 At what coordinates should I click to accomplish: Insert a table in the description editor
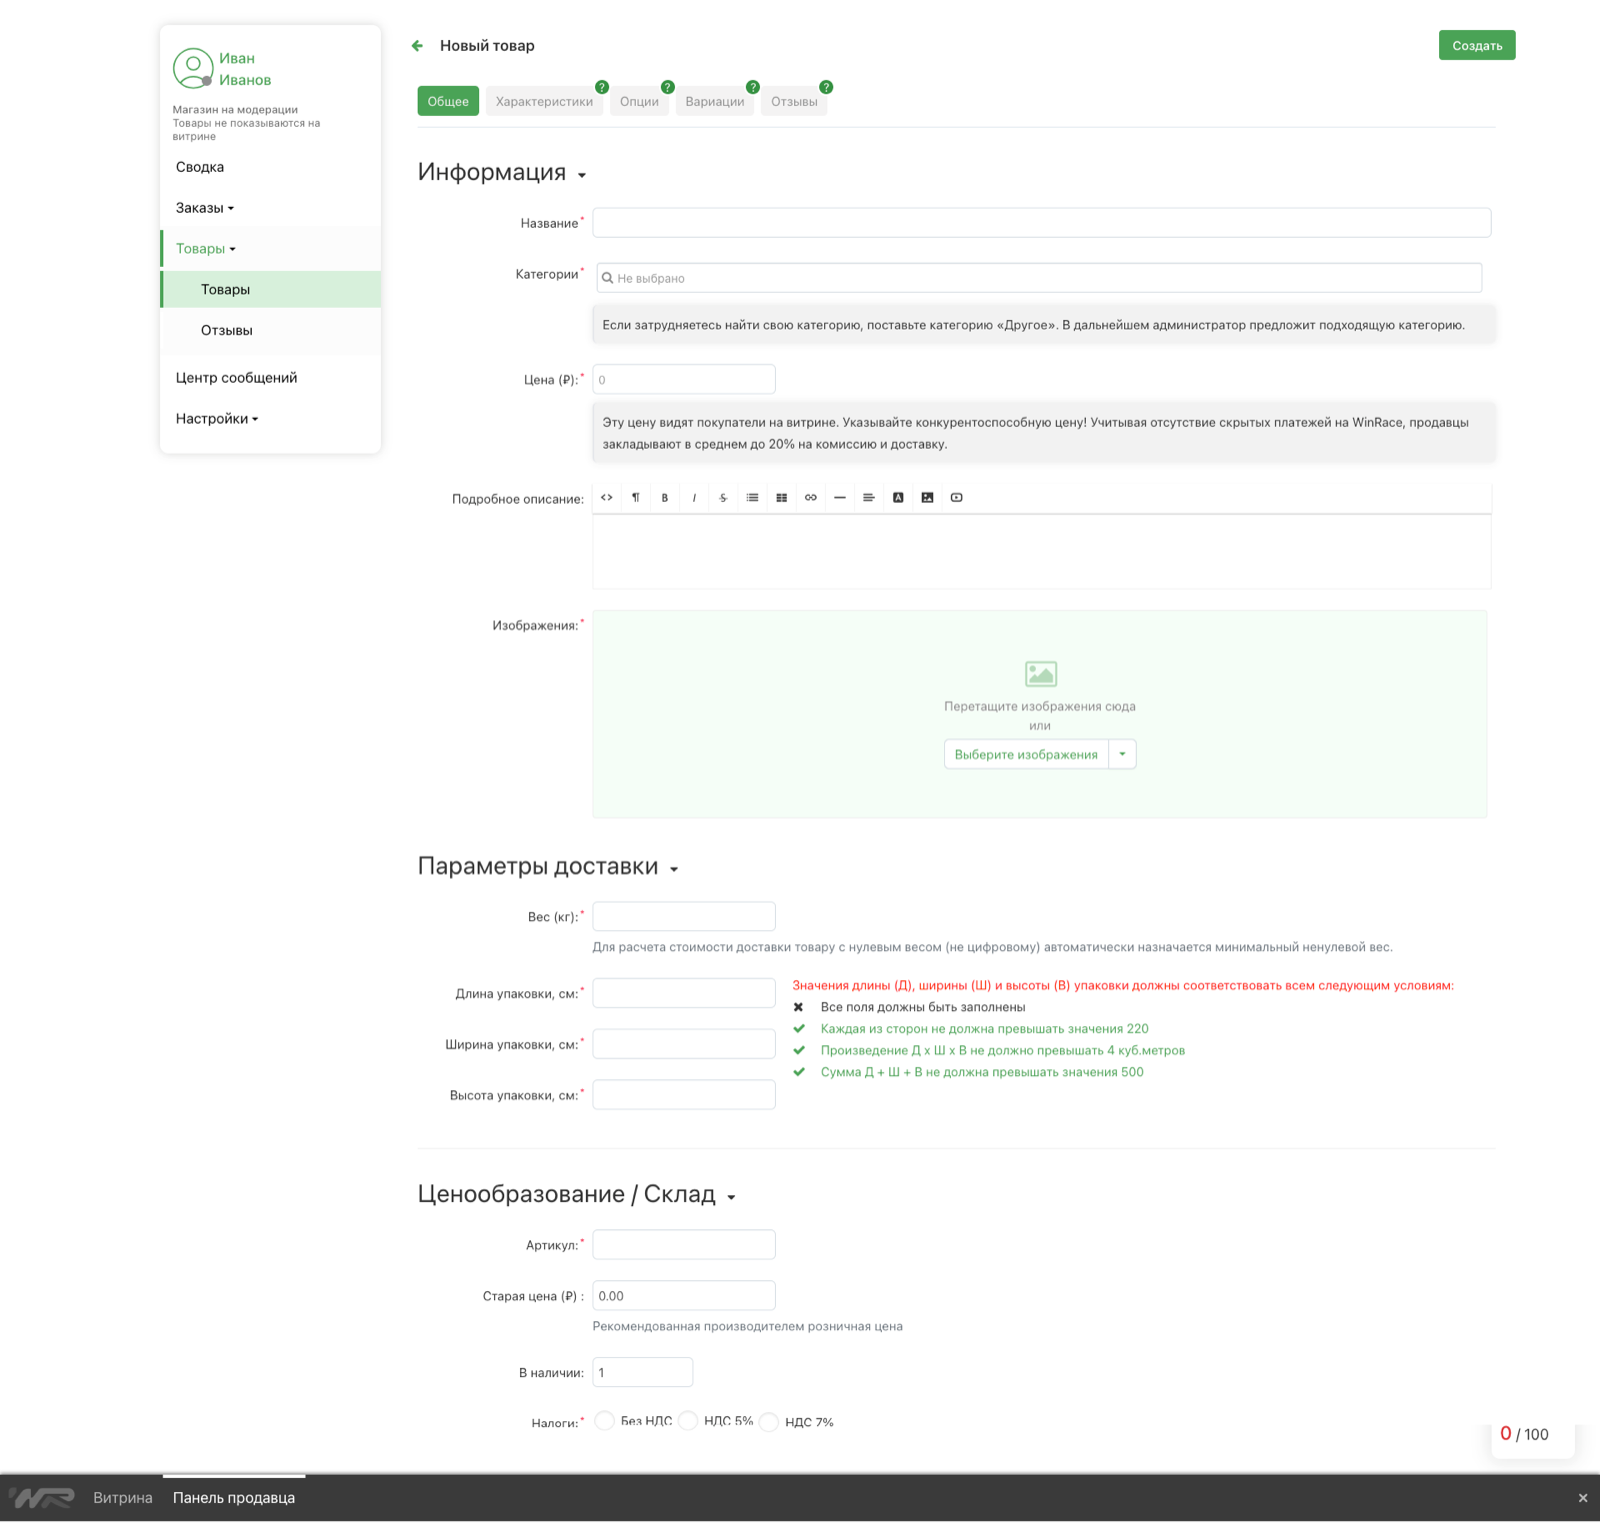click(781, 498)
